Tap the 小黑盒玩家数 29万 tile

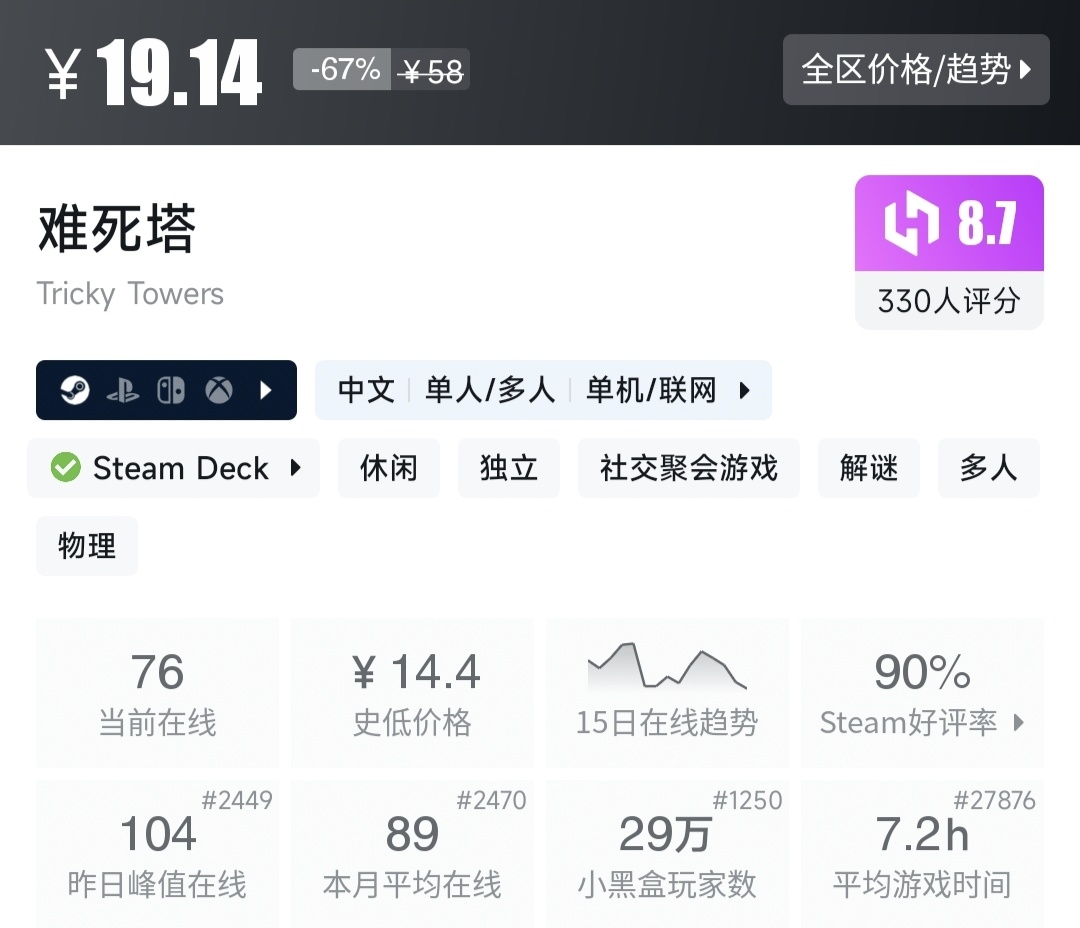tap(667, 855)
